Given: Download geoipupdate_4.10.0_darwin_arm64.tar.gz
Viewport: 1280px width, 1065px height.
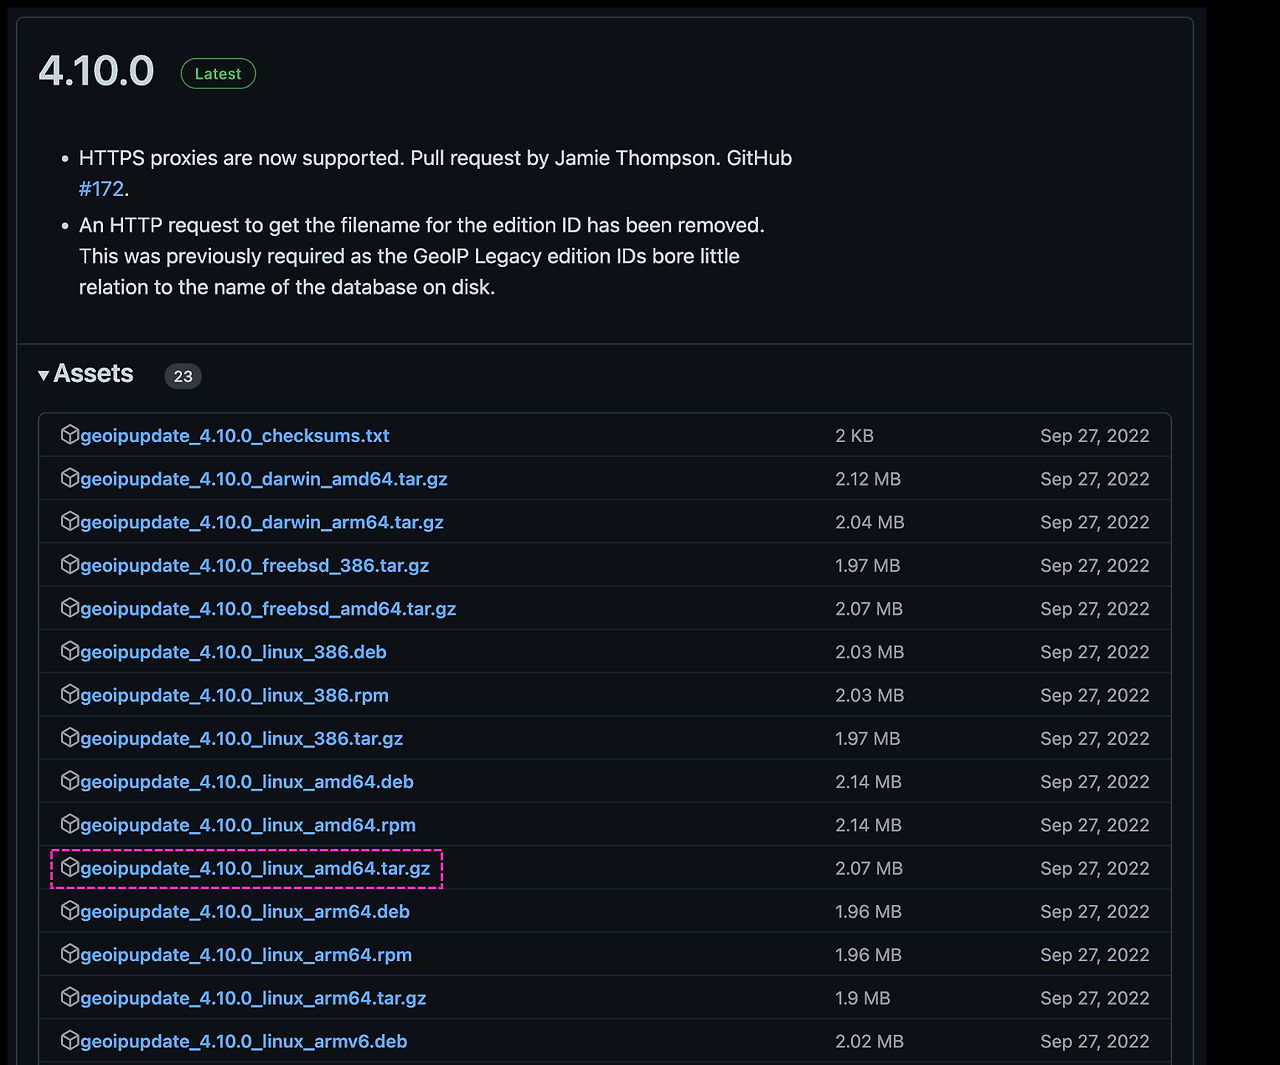Looking at the screenshot, I should pyautogui.click(x=262, y=522).
